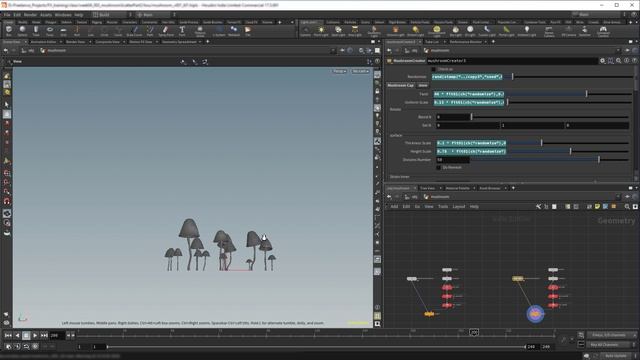Open Animation Editor pane tab menu arrow
640x360 pixels.
pyautogui.click(x=60, y=42)
